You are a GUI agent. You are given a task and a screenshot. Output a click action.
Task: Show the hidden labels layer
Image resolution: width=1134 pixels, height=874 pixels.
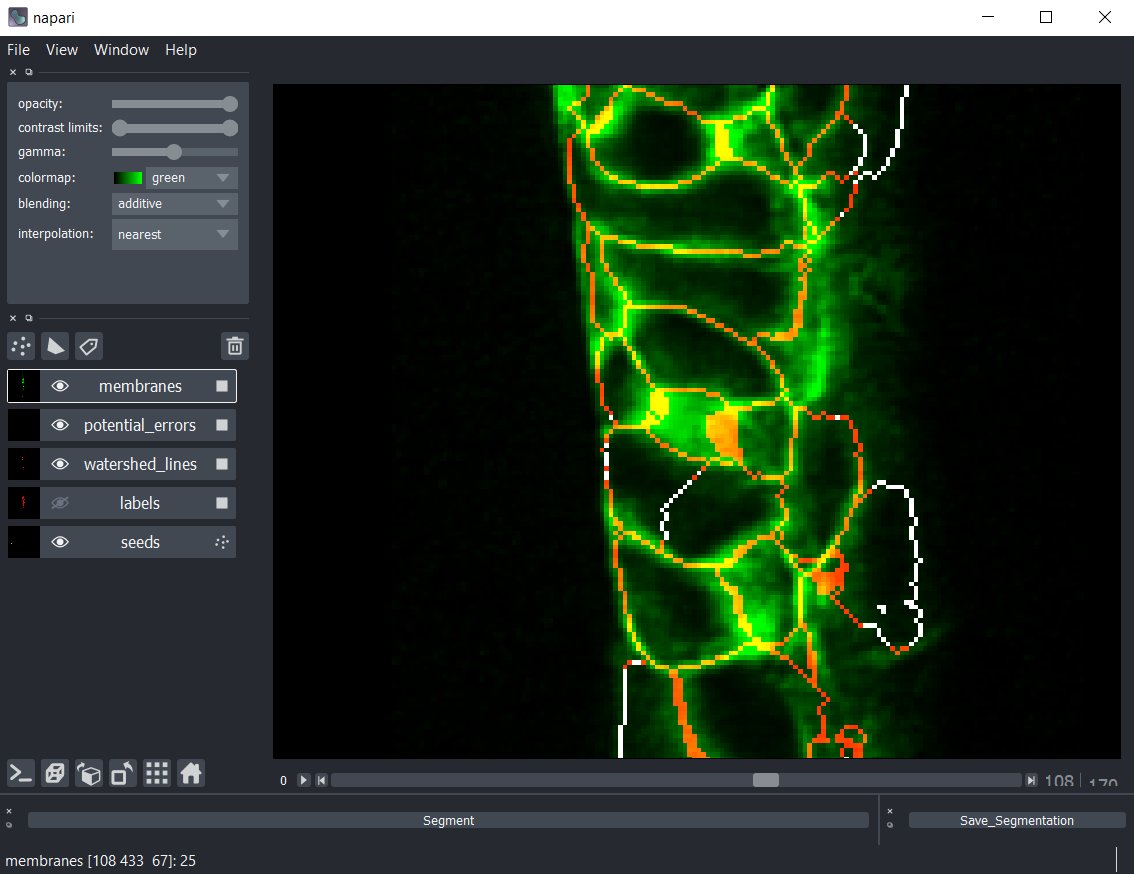pos(60,502)
